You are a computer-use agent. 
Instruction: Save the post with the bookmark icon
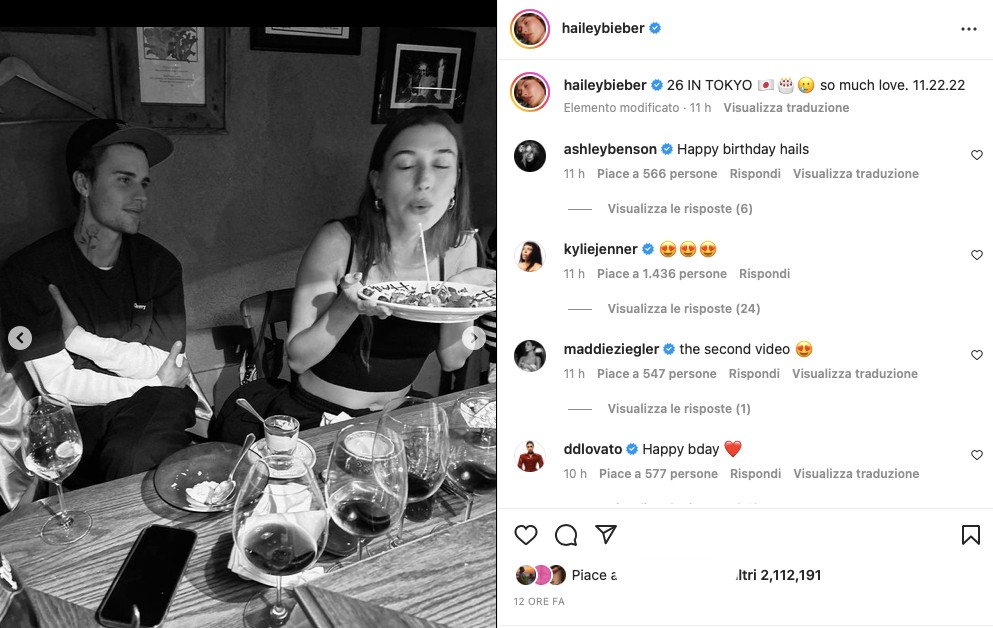[x=970, y=536]
